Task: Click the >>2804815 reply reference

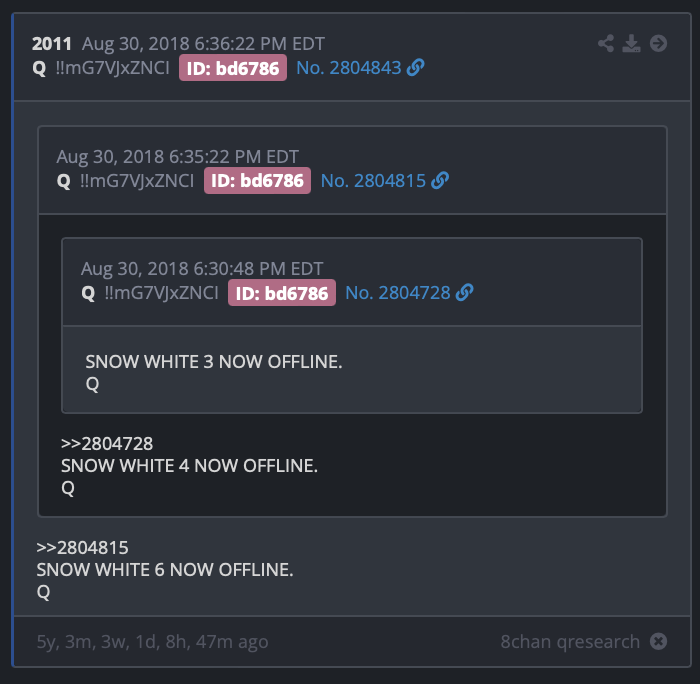Action: pos(83,547)
